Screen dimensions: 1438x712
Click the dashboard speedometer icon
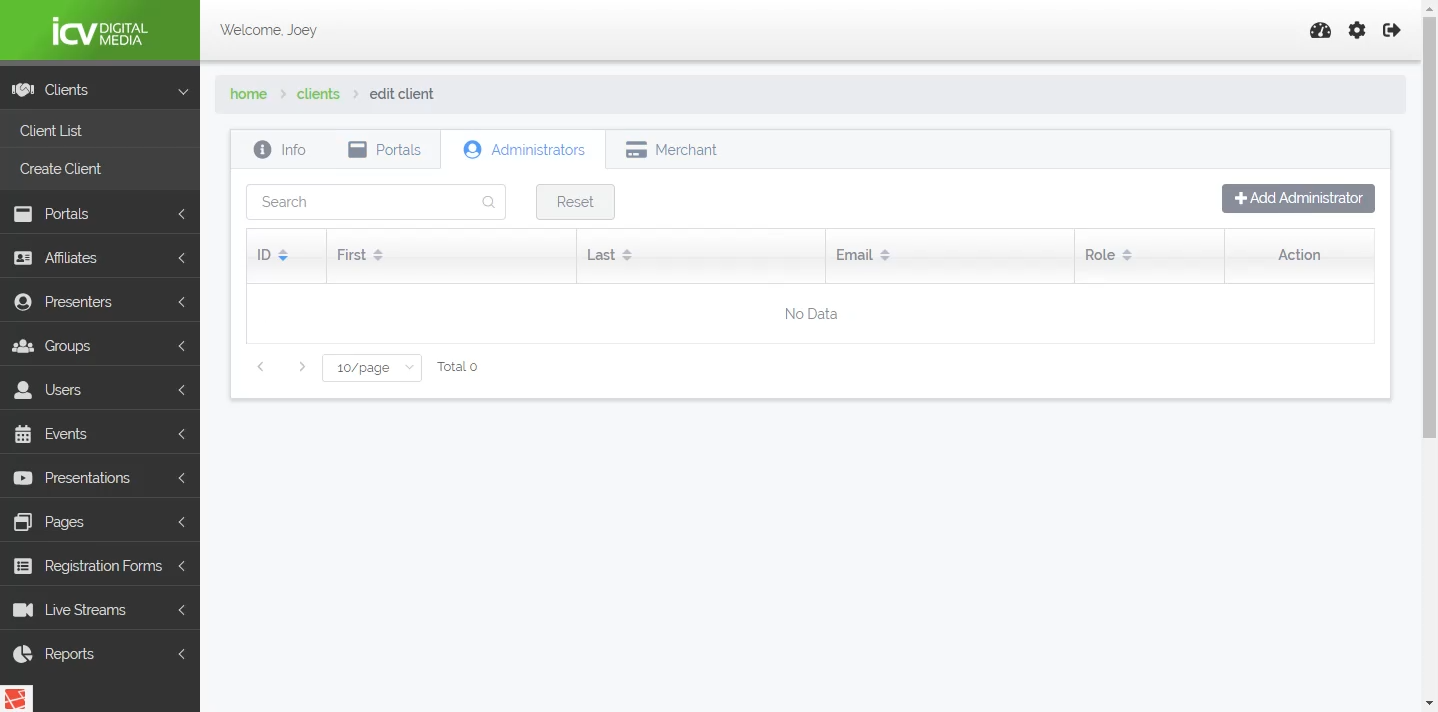tap(1320, 30)
